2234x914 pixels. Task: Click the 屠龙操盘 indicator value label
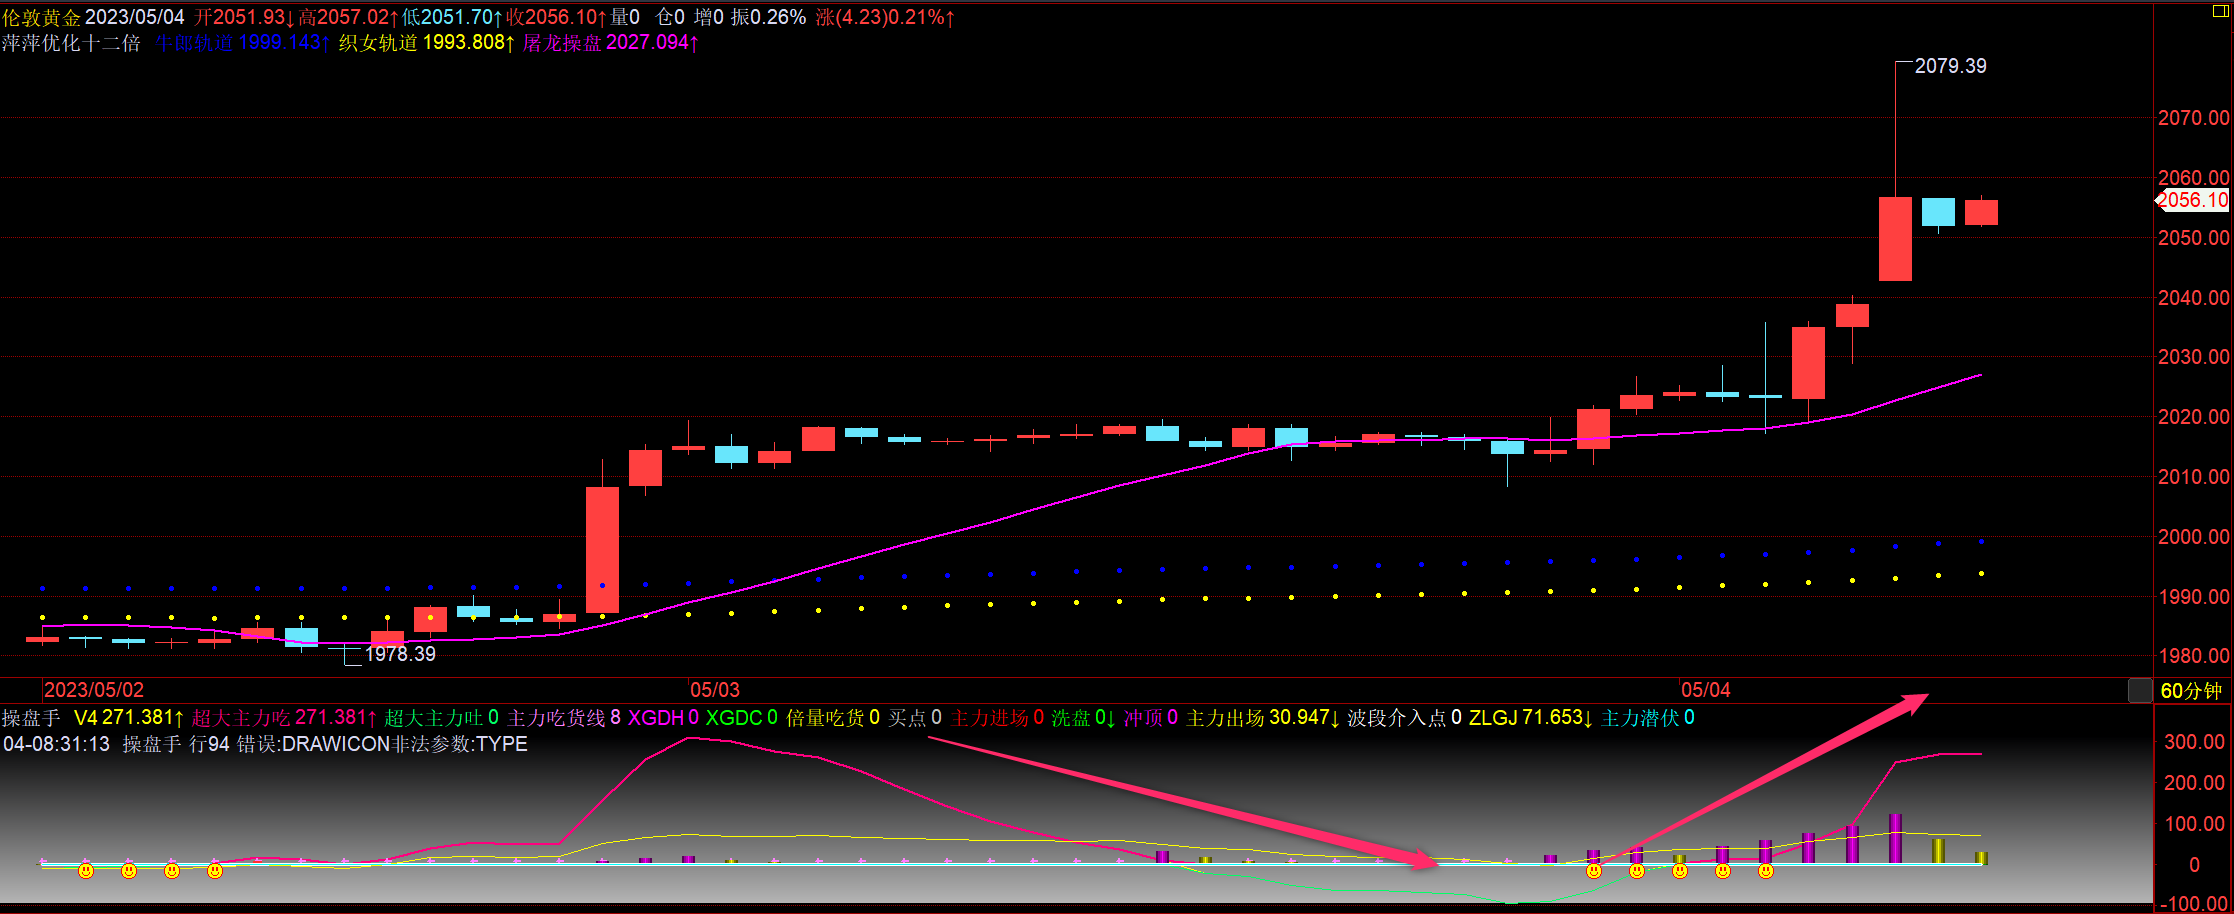coord(610,43)
